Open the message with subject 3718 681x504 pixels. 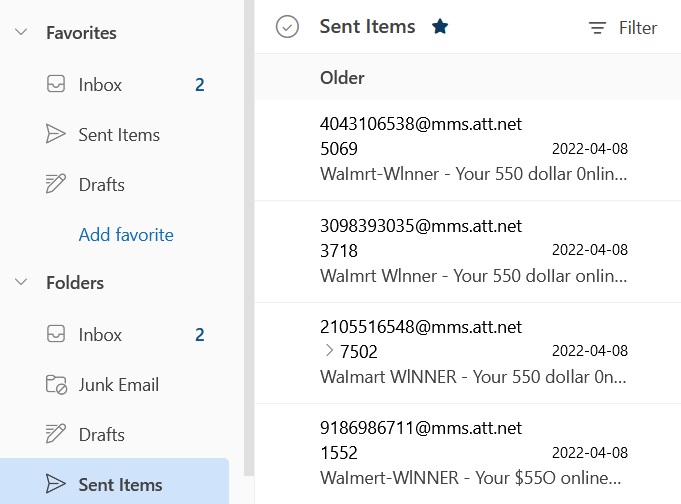[468, 252]
